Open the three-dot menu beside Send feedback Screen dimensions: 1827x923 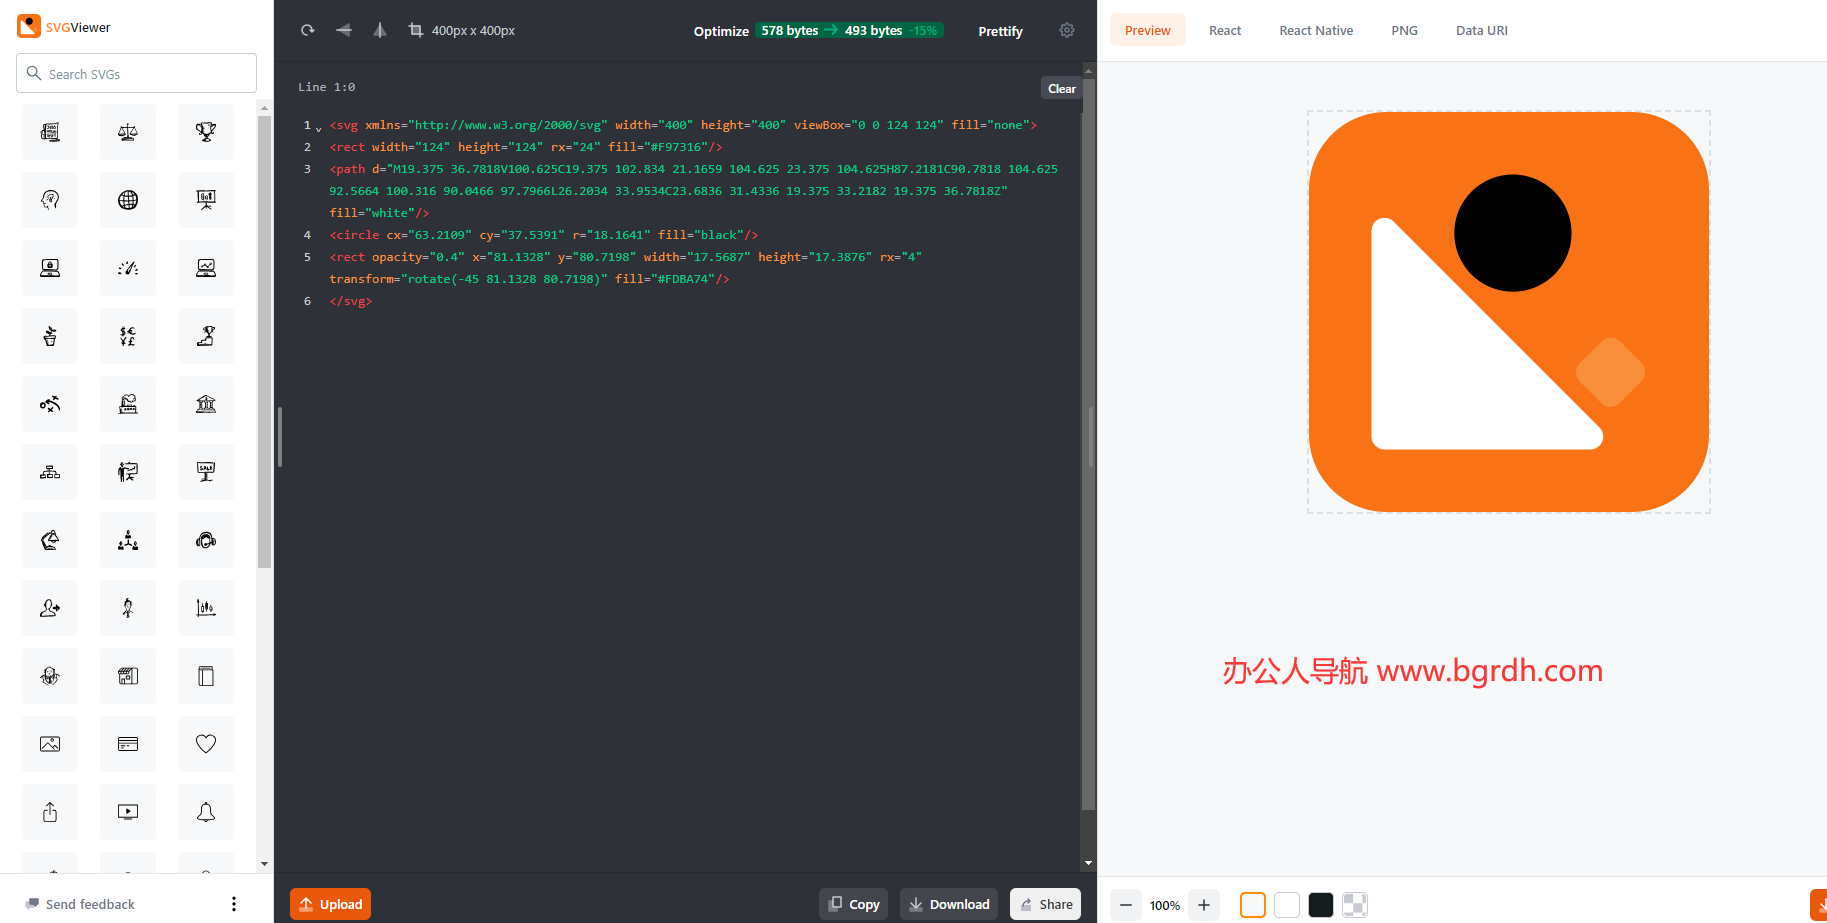pos(234,904)
